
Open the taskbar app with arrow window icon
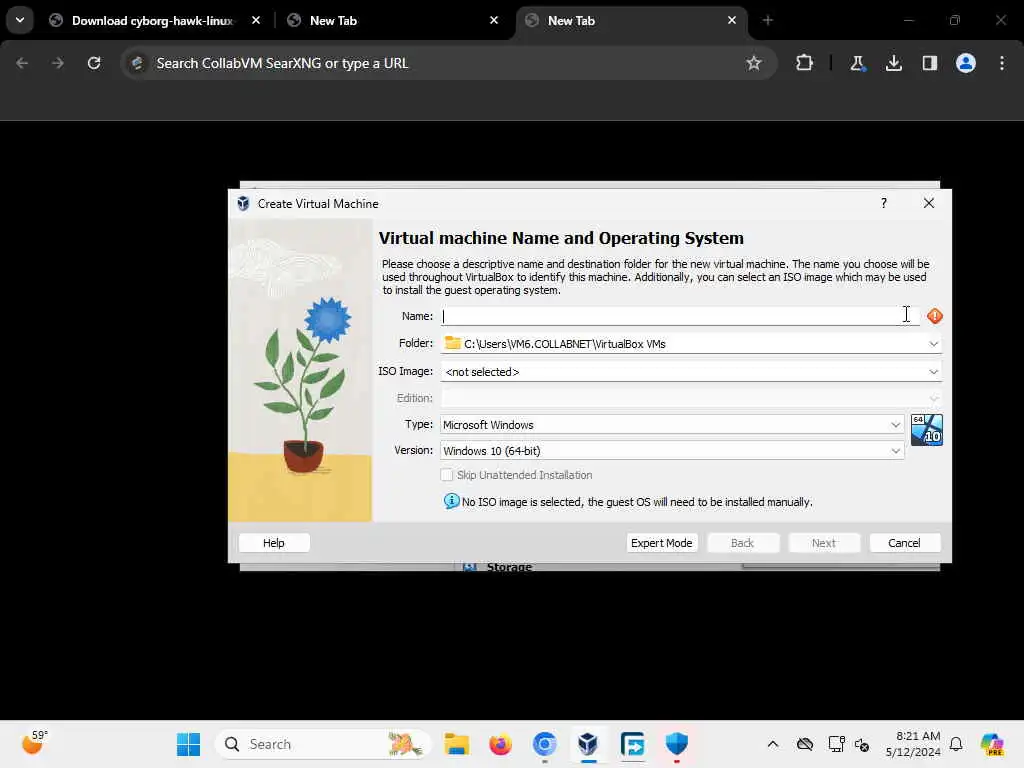(632, 744)
